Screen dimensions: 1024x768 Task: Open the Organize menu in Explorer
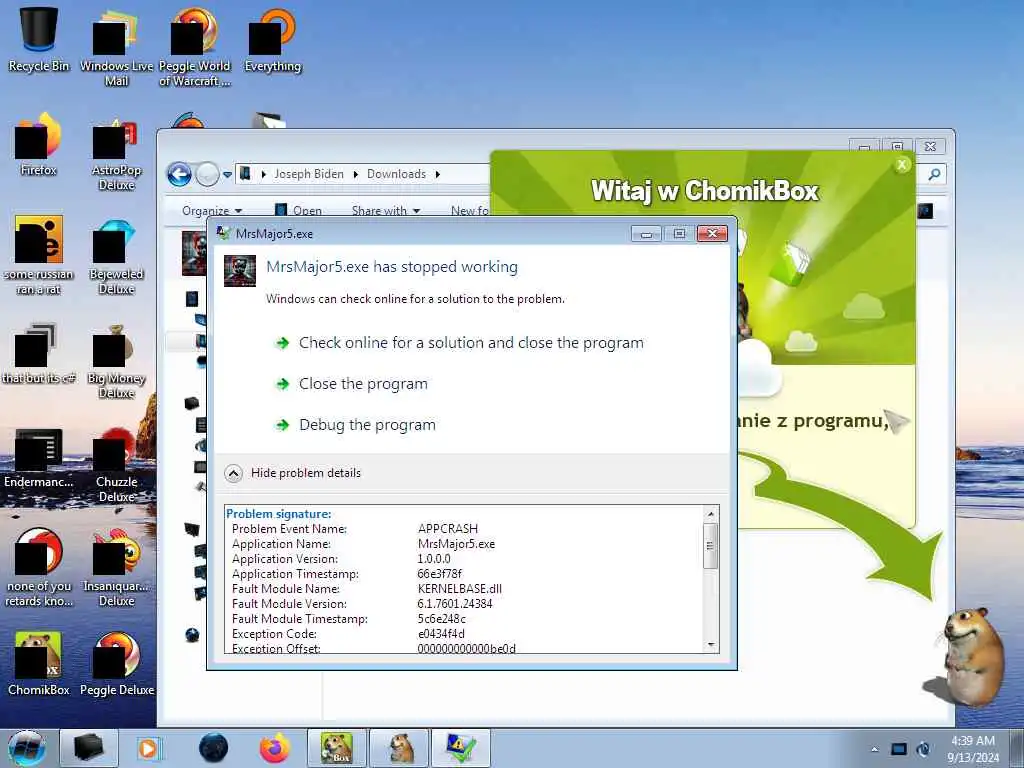[212, 210]
